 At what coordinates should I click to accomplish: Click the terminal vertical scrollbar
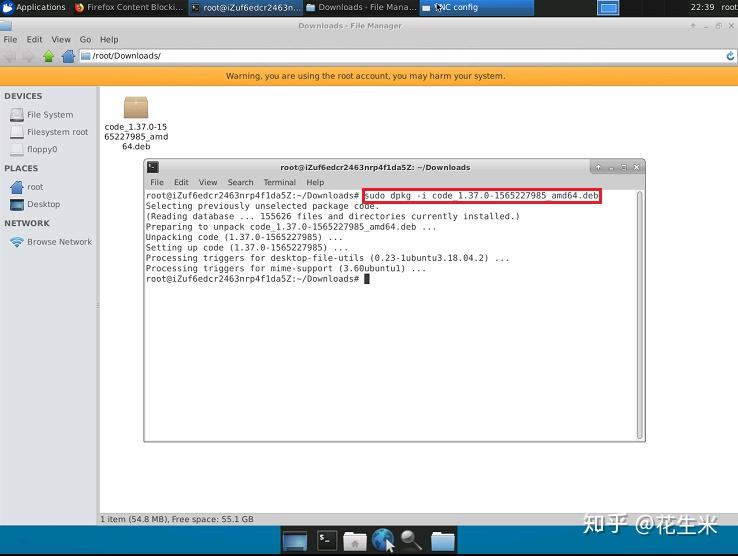point(640,314)
